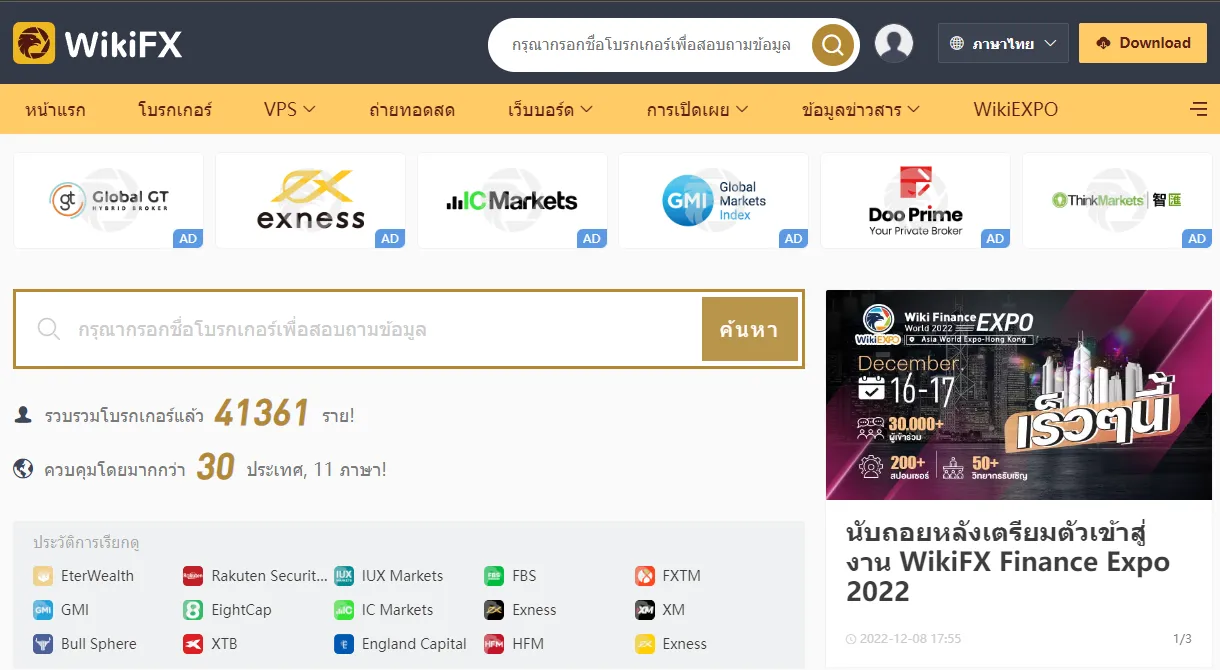
Task: Expand the VPS menu dropdown
Action: [x=290, y=110]
